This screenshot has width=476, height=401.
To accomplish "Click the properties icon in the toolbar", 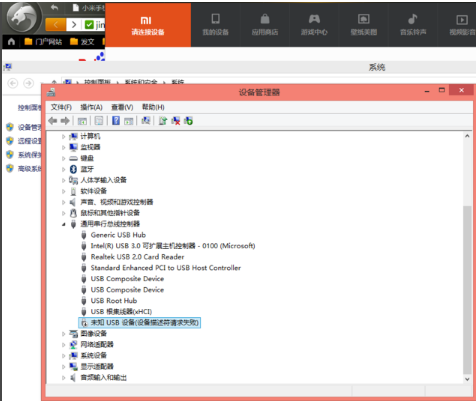I will tap(99, 121).
